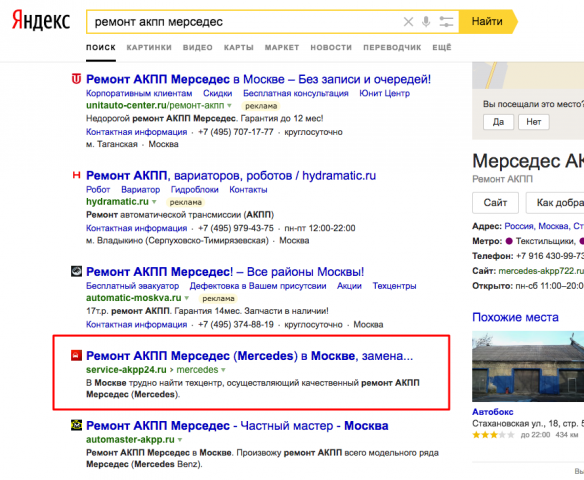Open the address link Россия, Москва
This screenshot has height=480, width=584.
tap(544, 226)
